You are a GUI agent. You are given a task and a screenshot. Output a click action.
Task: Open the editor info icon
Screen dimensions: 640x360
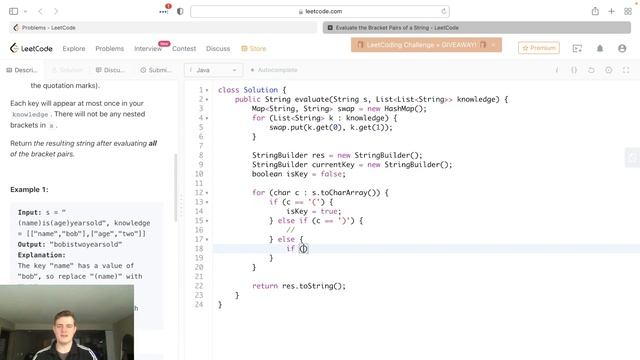pos(557,70)
